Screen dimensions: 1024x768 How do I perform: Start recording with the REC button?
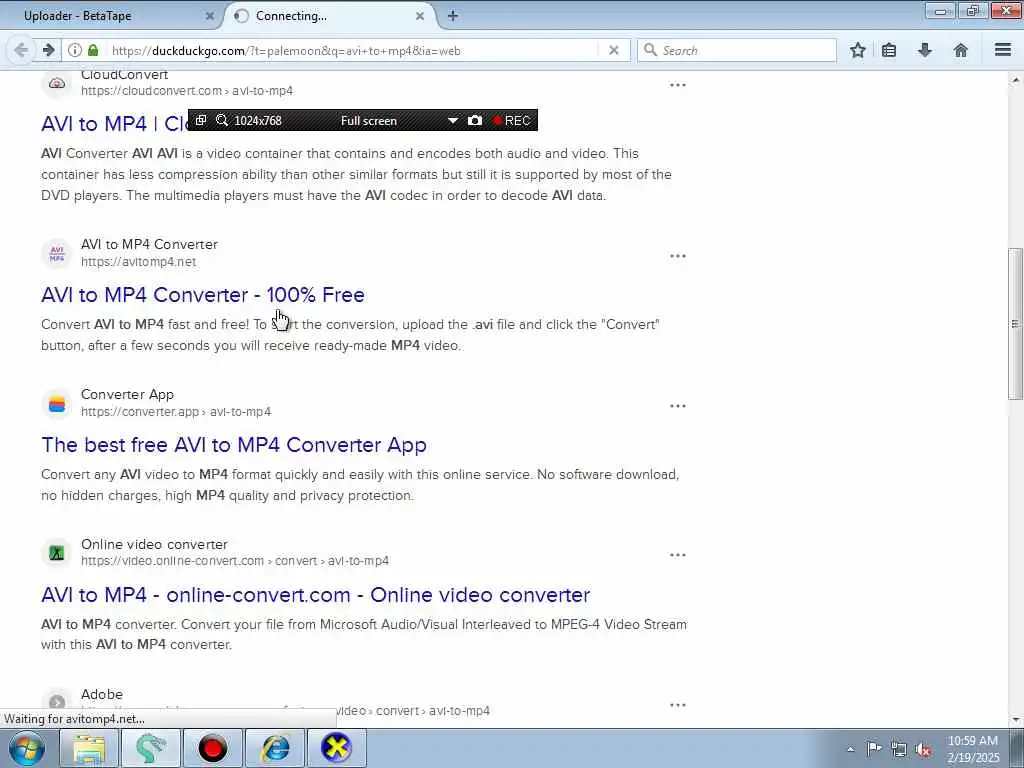[512, 120]
